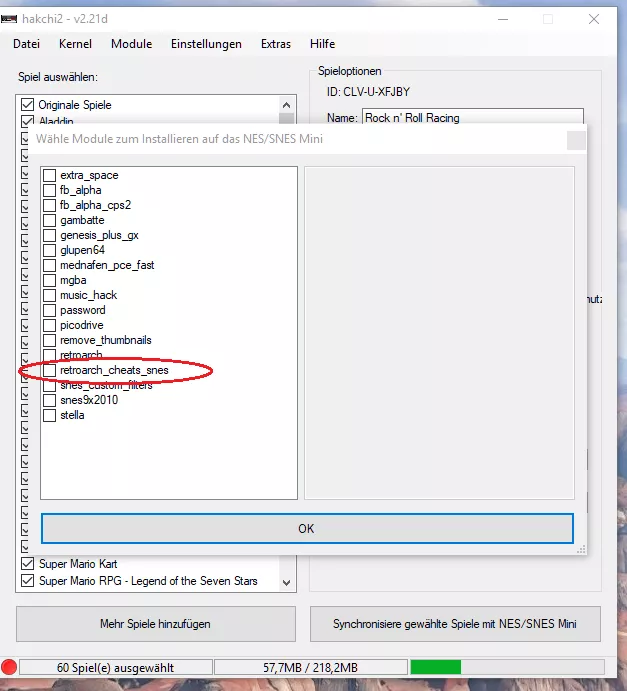Uncheck the Originale Spiele entry
Image resolution: width=627 pixels, height=691 pixels.
click(x=28, y=105)
